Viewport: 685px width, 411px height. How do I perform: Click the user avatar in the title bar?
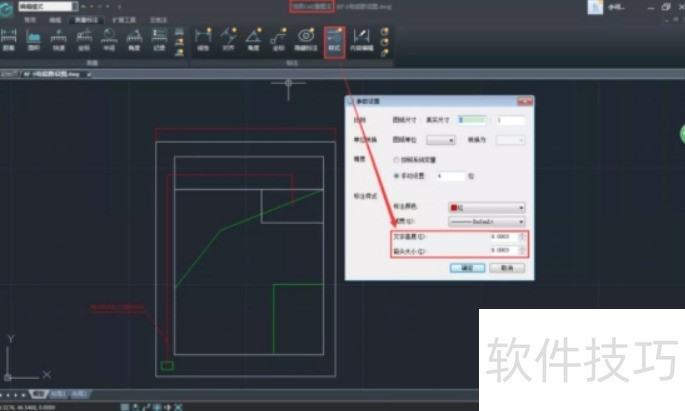(x=595, y=7)
